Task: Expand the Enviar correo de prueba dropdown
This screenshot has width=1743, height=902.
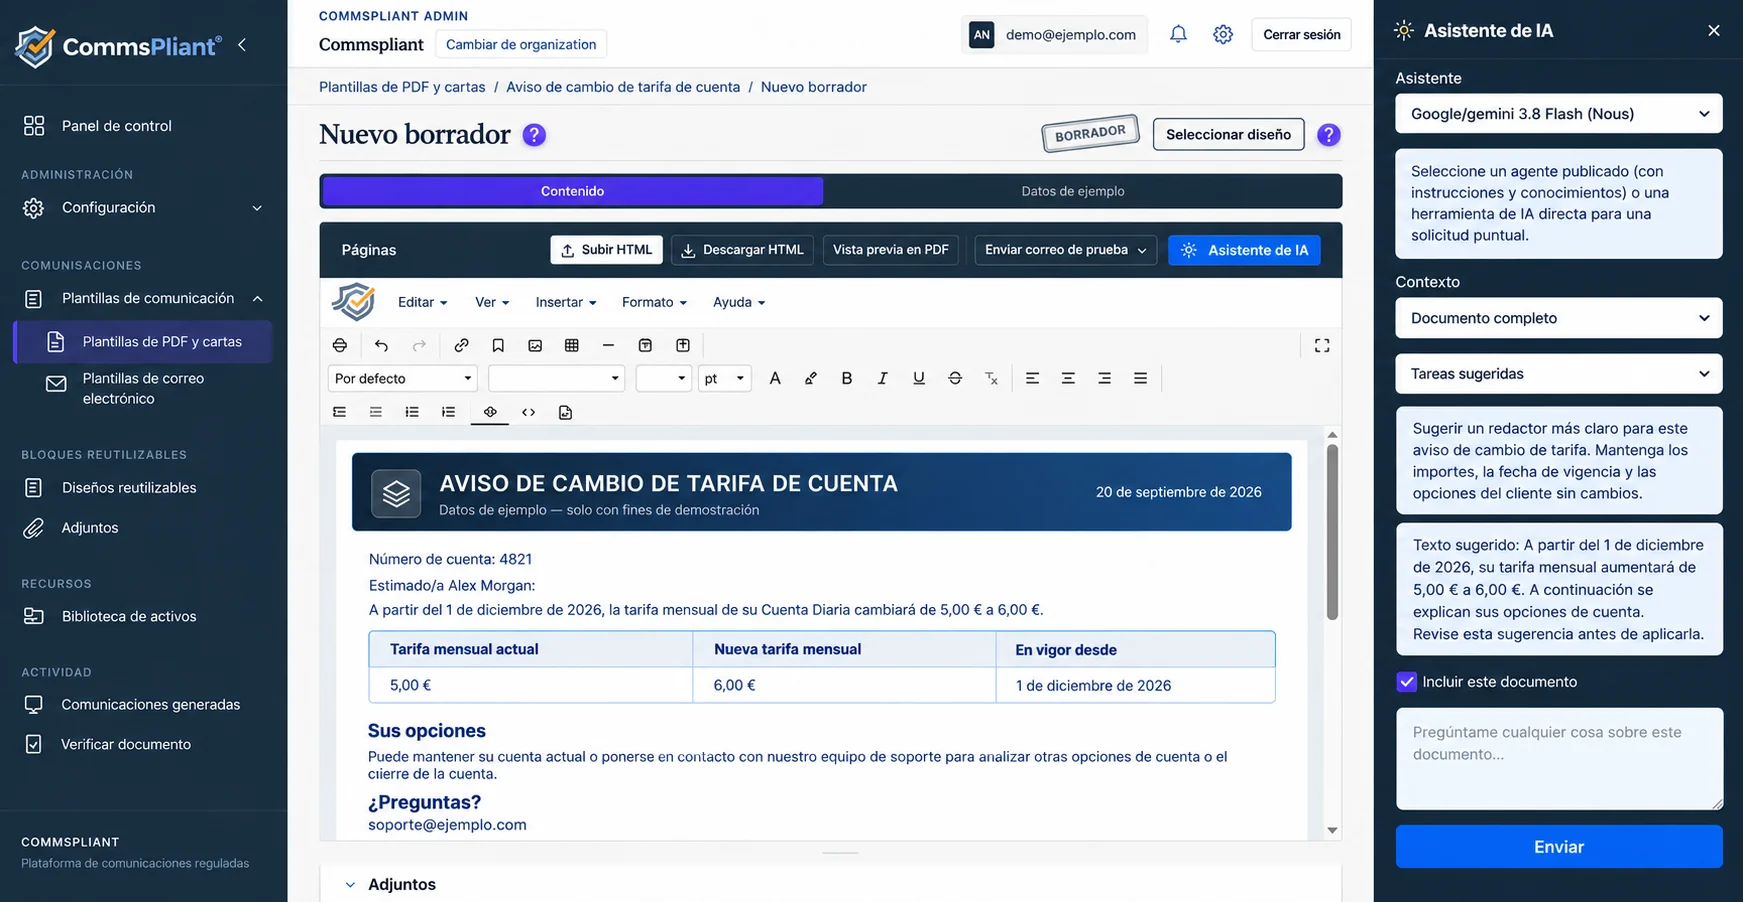Action: coord(1066,250)
